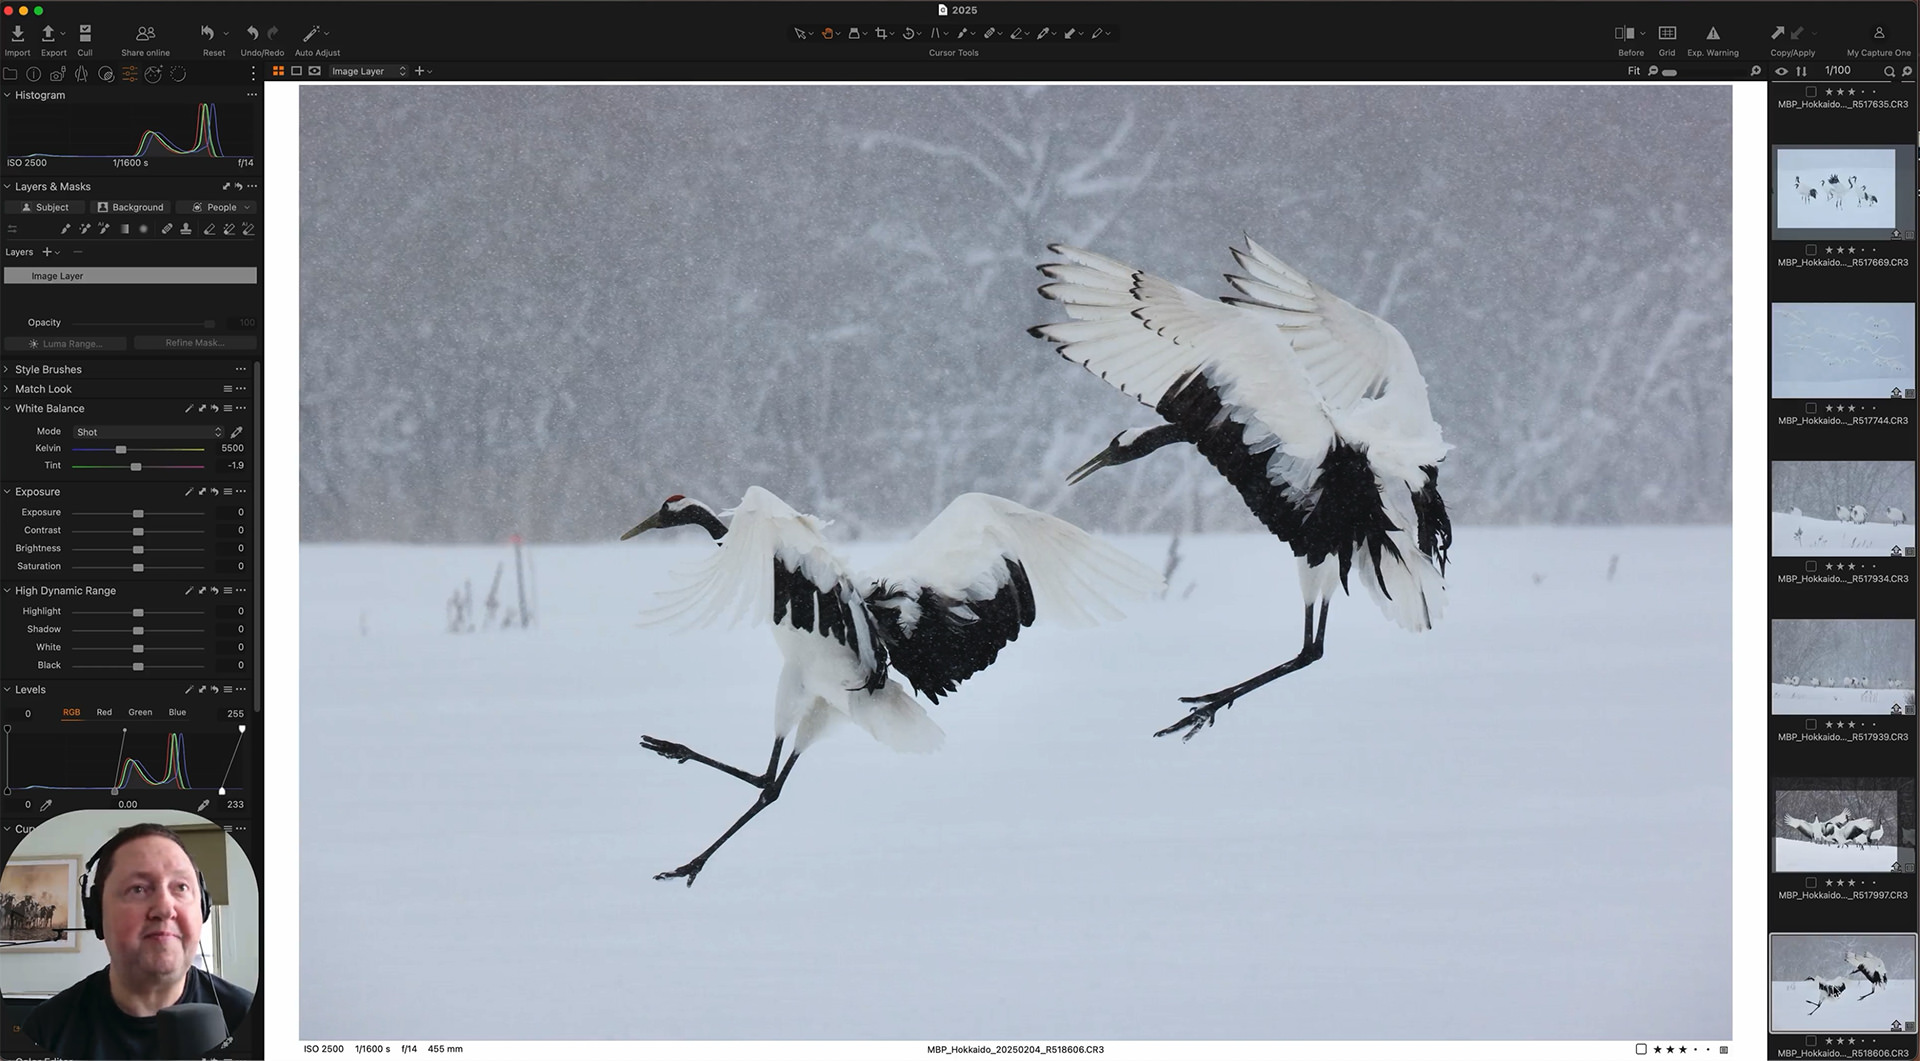Click the Auto Adjust magic wand

[312, 34]
